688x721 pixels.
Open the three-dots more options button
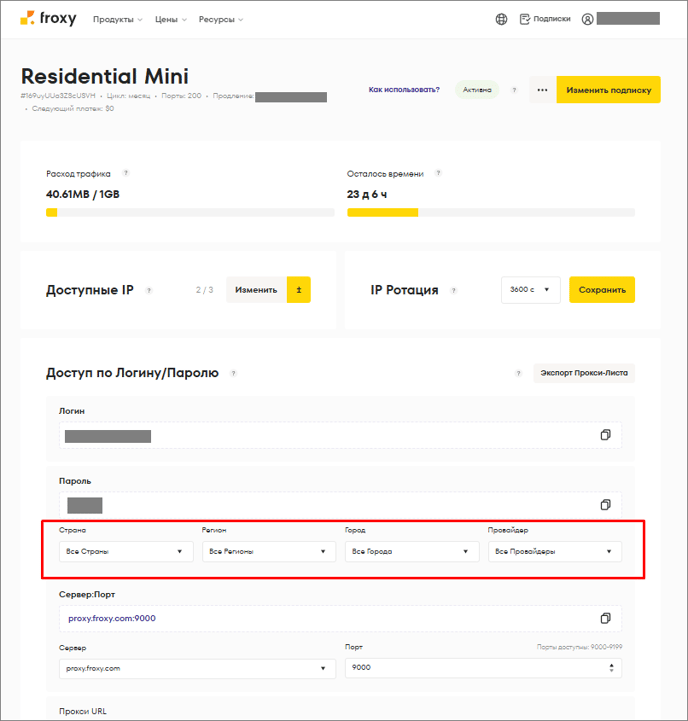(543, 90)
